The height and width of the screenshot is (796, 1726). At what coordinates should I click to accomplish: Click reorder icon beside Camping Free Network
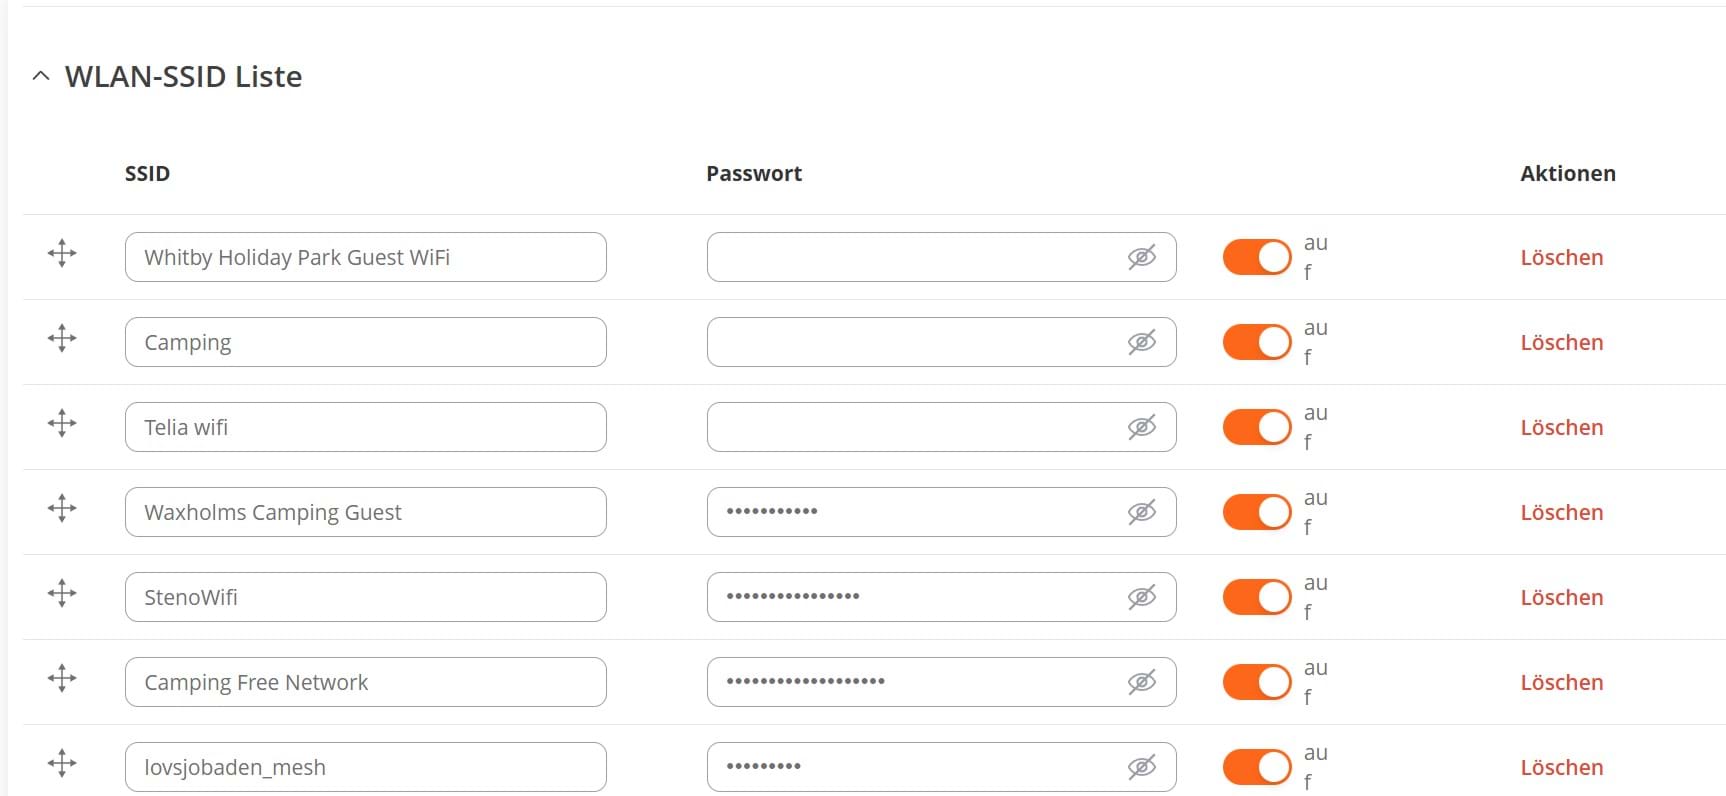tap(62, 678)
